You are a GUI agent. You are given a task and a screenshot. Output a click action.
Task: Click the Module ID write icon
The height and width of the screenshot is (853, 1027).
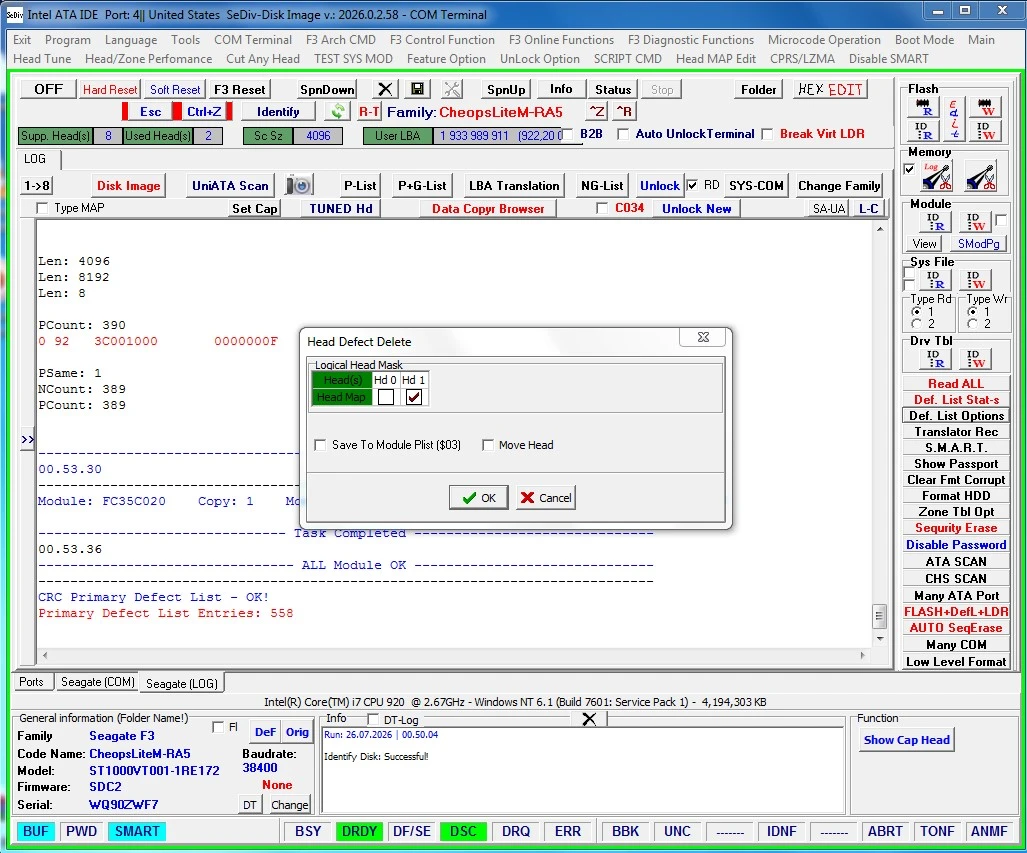975,221
